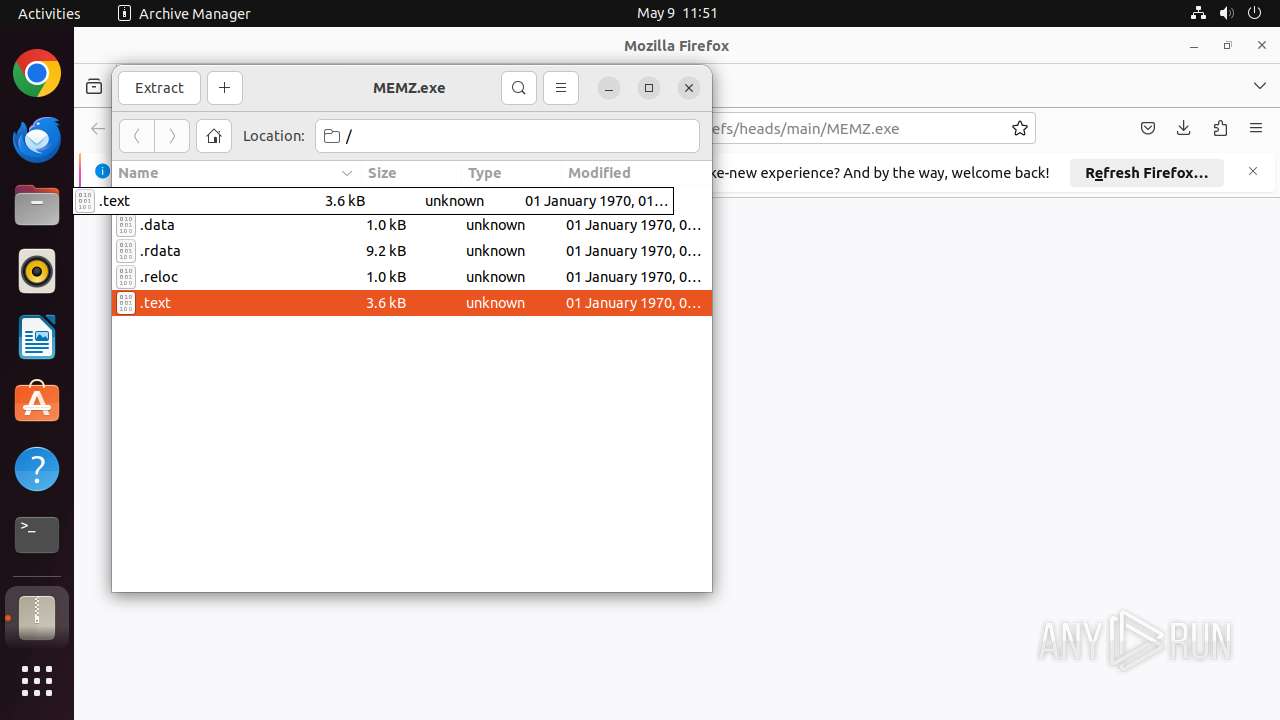This screenshot has height=720, width=1280.
Task: Select the highlighted .text file row
Action: click(412, 303)
